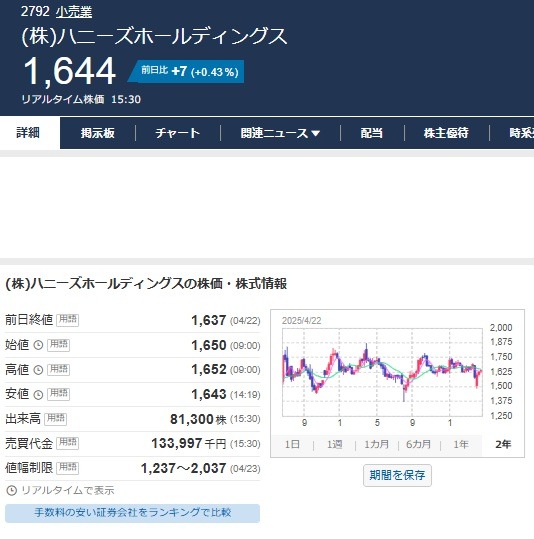The image size is (534, 539).
Task: Click the 2-year stock price chart
Action: [382, 373]
